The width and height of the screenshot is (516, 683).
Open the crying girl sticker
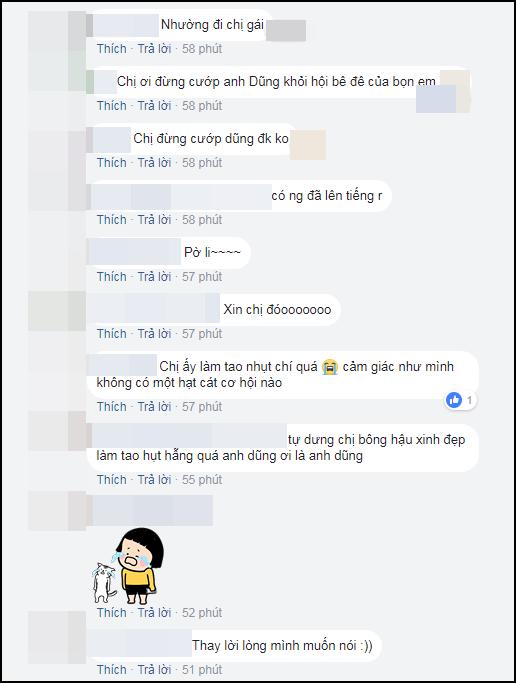(x=125, y=565)
